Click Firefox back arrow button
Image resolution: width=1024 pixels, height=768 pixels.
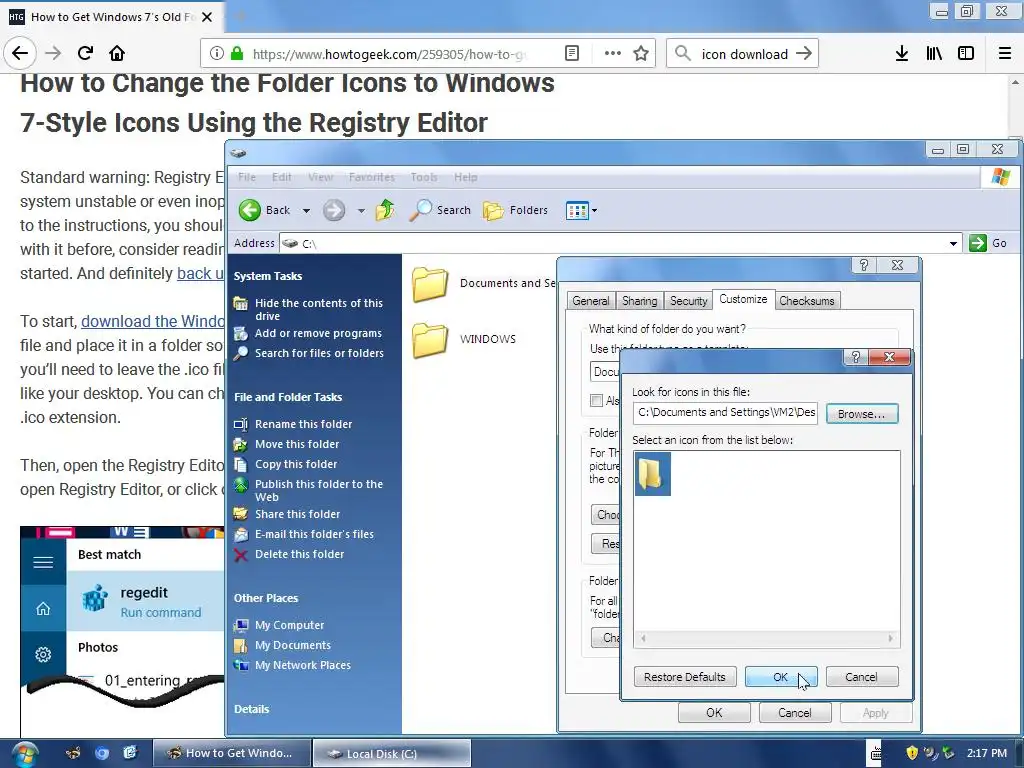(x=20, y=53)
